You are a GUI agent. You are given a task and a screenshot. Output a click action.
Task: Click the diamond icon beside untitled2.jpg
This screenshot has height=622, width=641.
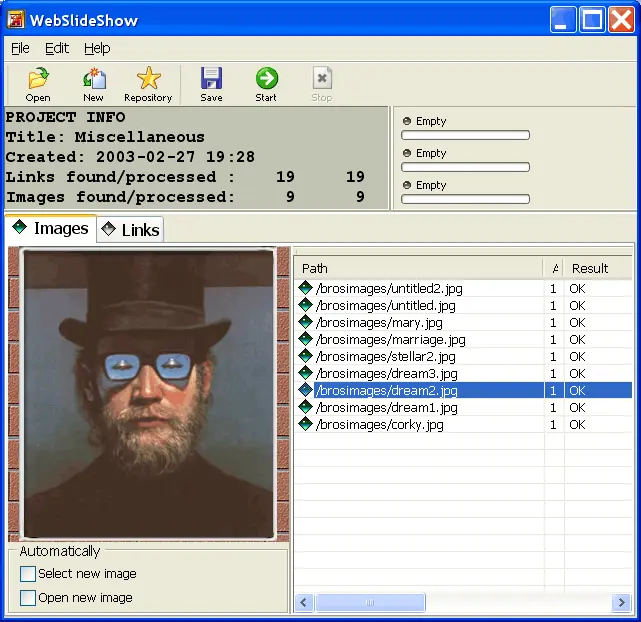click(x=306, y=289)
